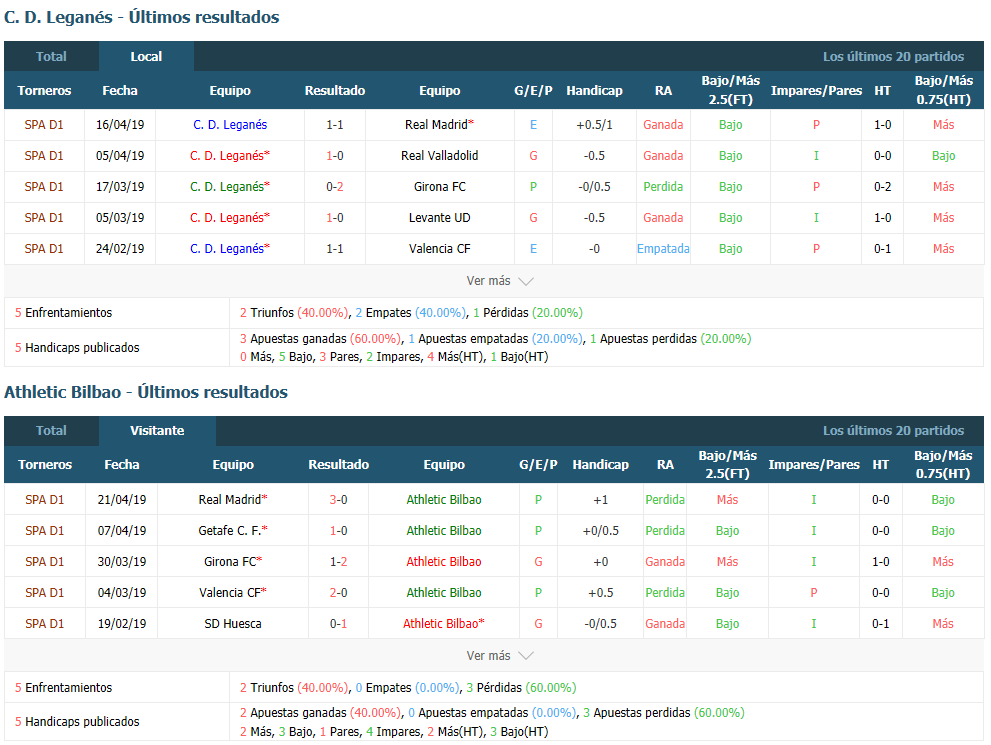
Task: Open Levante UD team link
Action: (439, 217)
